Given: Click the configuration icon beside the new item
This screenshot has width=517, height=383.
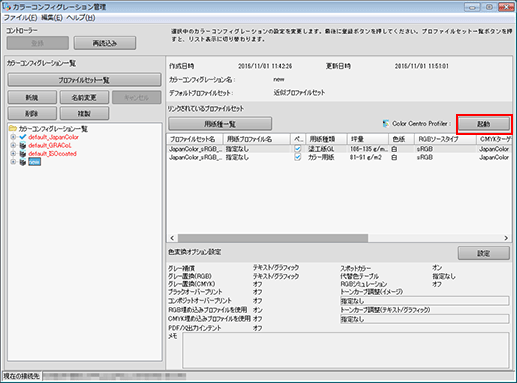Looking at the screenshot, I should [x=23, y=162].
